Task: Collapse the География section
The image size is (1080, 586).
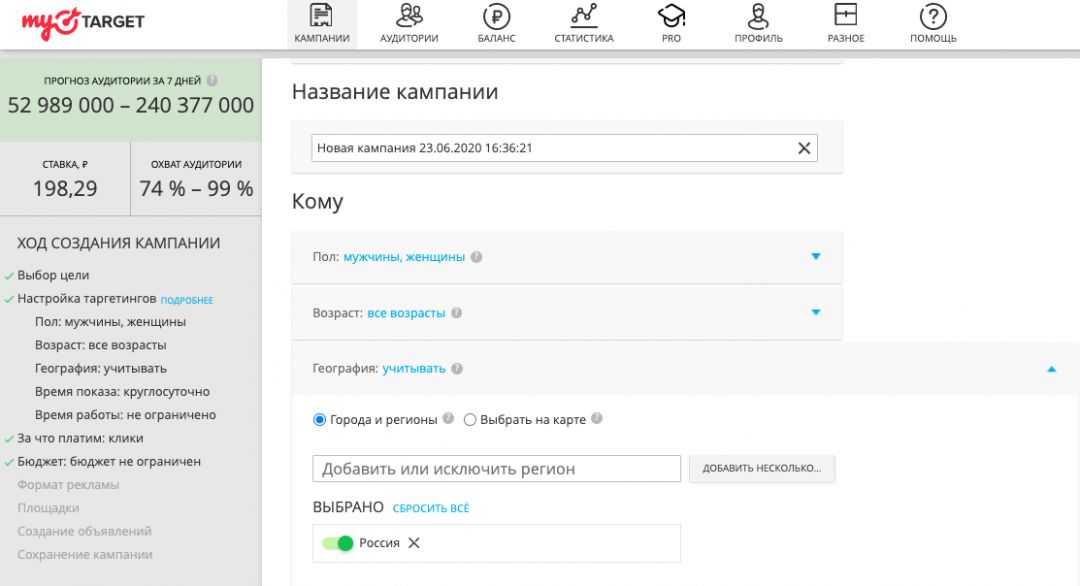Action: [x=1051, y=368]
